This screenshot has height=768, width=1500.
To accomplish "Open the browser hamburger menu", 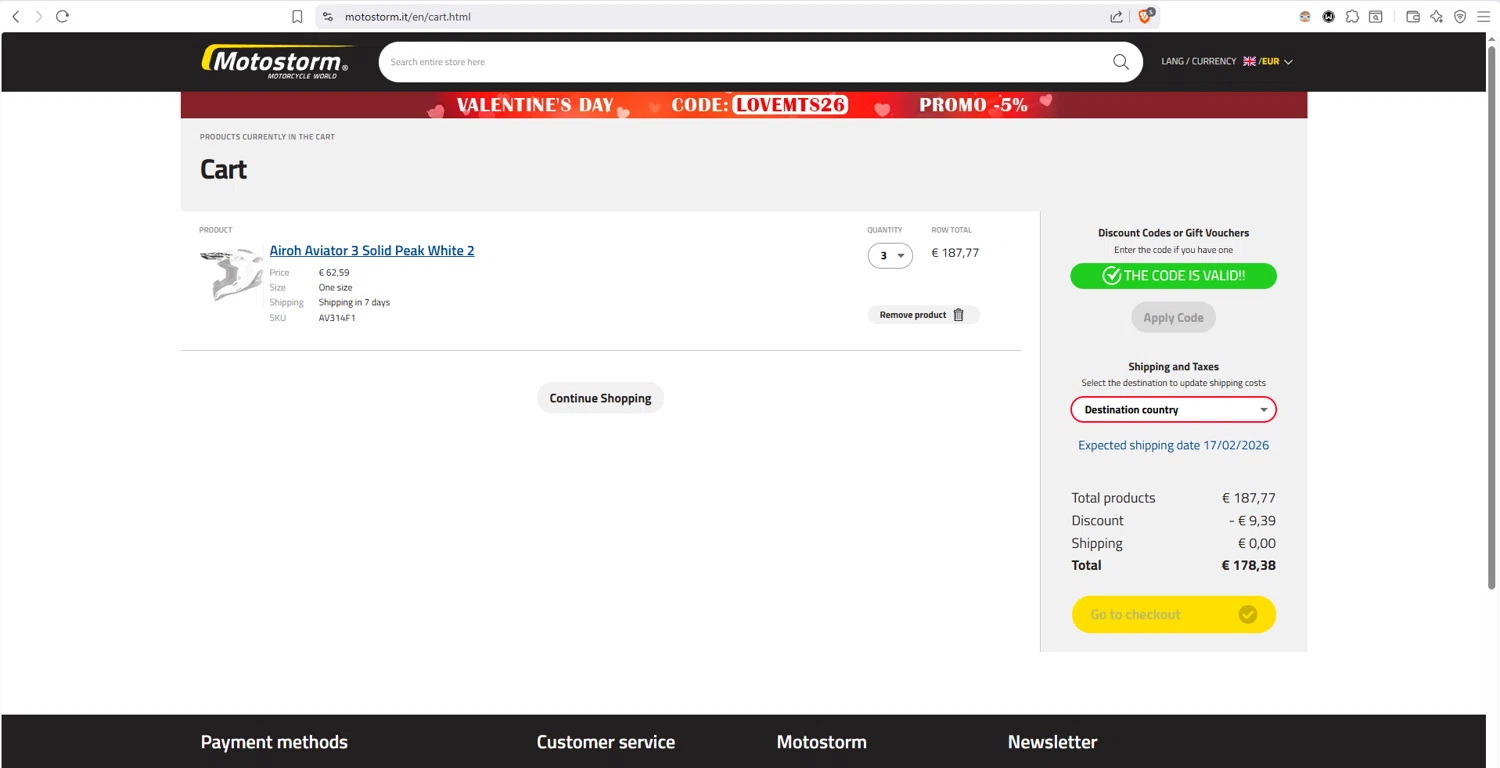I will point(1484,16).
